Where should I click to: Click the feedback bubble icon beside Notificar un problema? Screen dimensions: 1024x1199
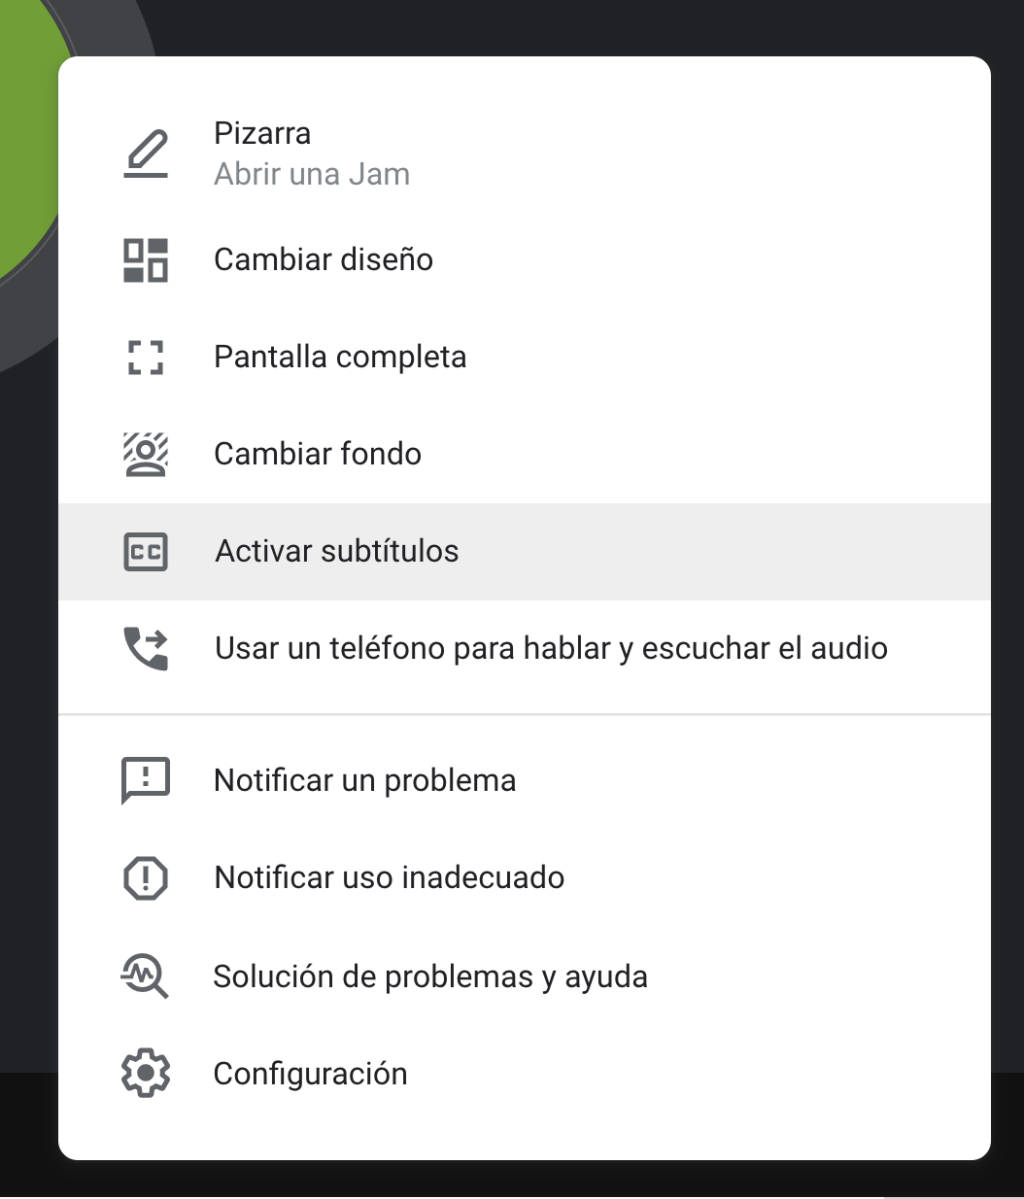(146, 780)
